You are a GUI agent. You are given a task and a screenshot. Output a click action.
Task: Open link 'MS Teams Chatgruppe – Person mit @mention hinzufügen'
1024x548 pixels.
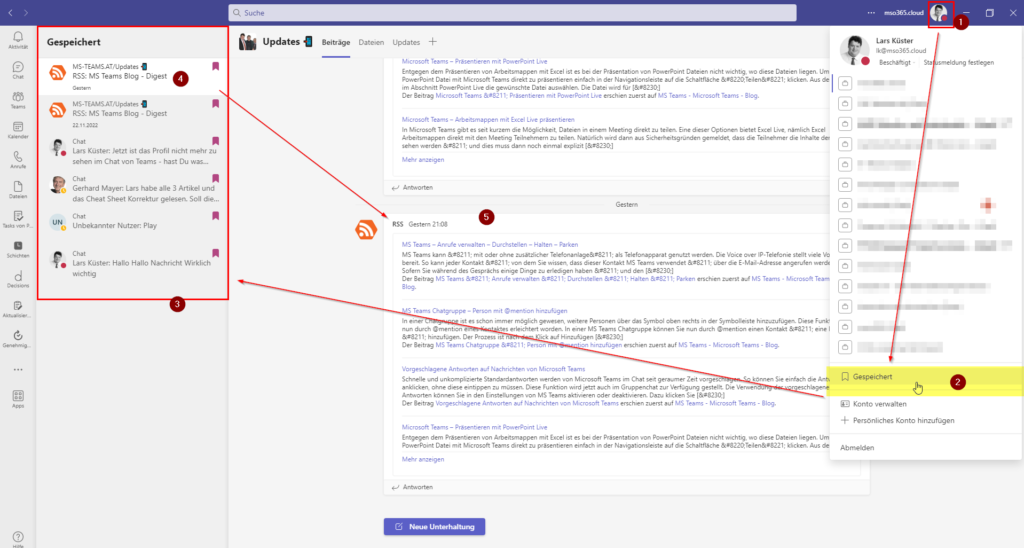[x=485, y=311]
